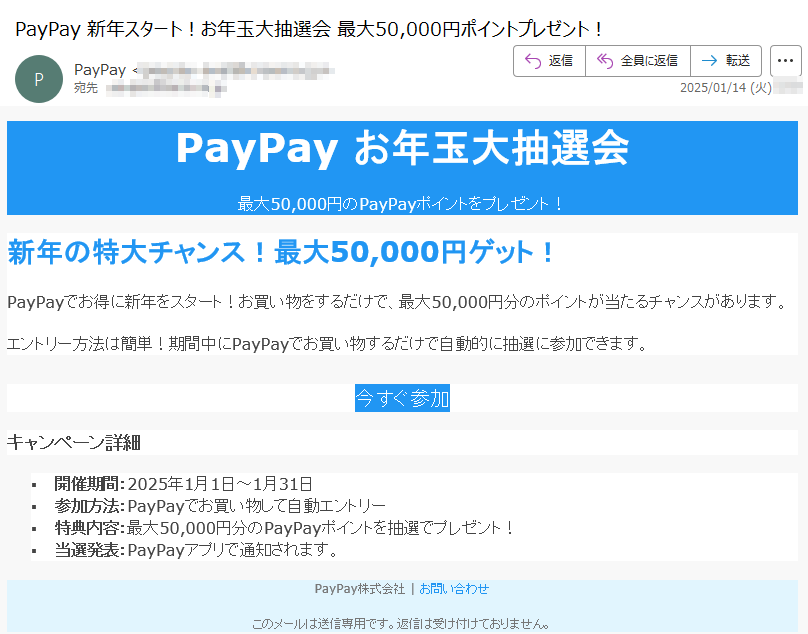808x634 pixels.
Task: Click the 特典内容 bullet line
Action: click(285, 528)
